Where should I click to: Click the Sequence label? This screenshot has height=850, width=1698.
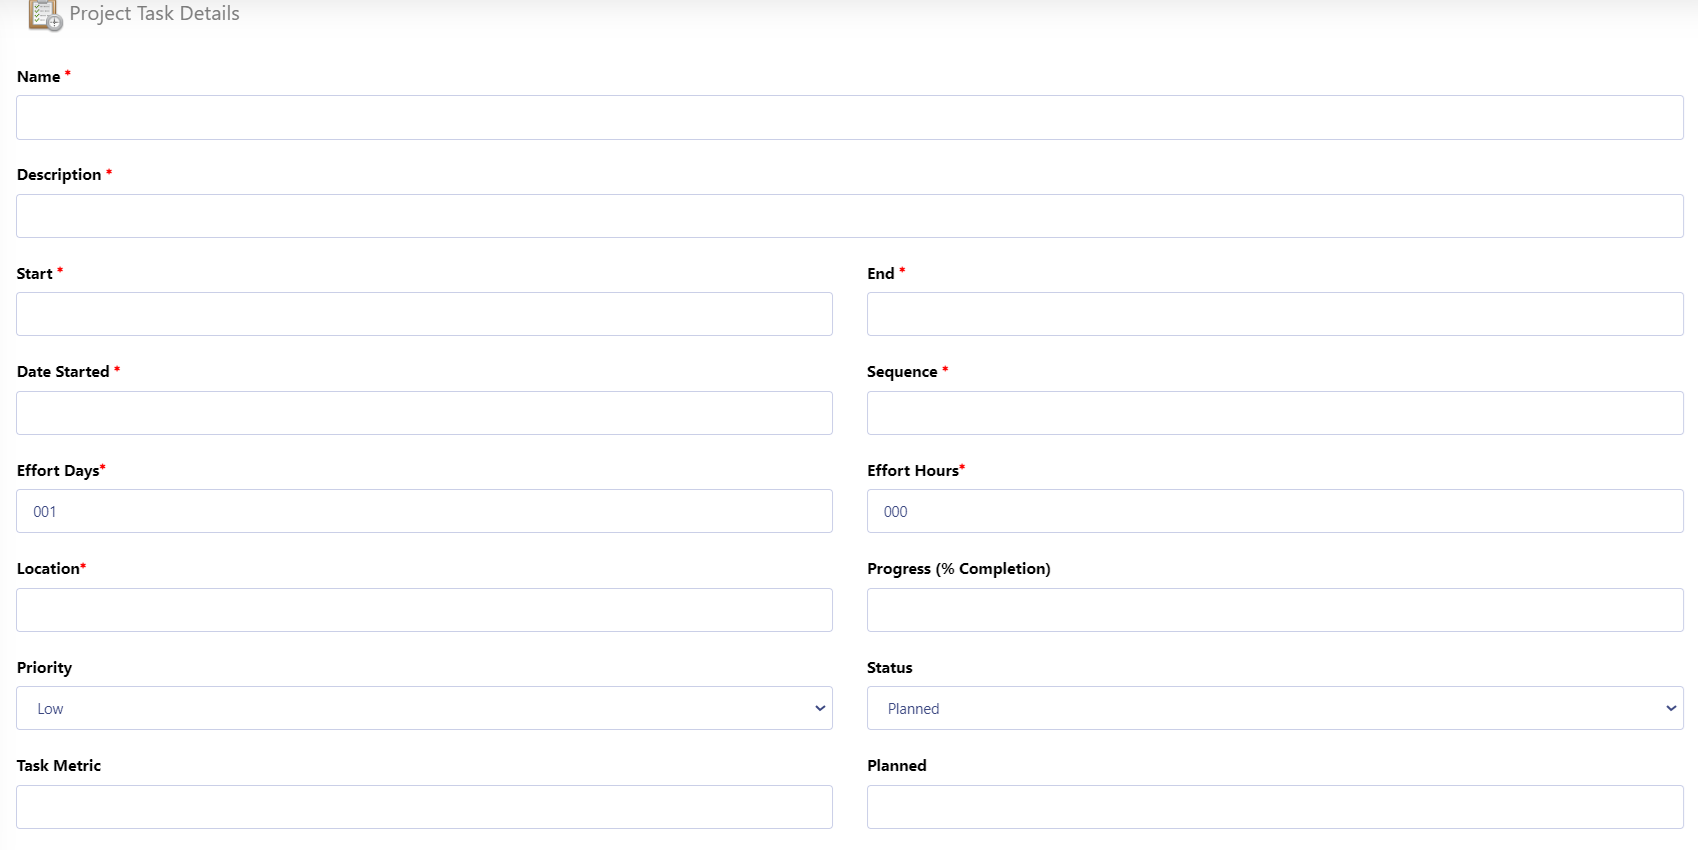coord(902,372)
